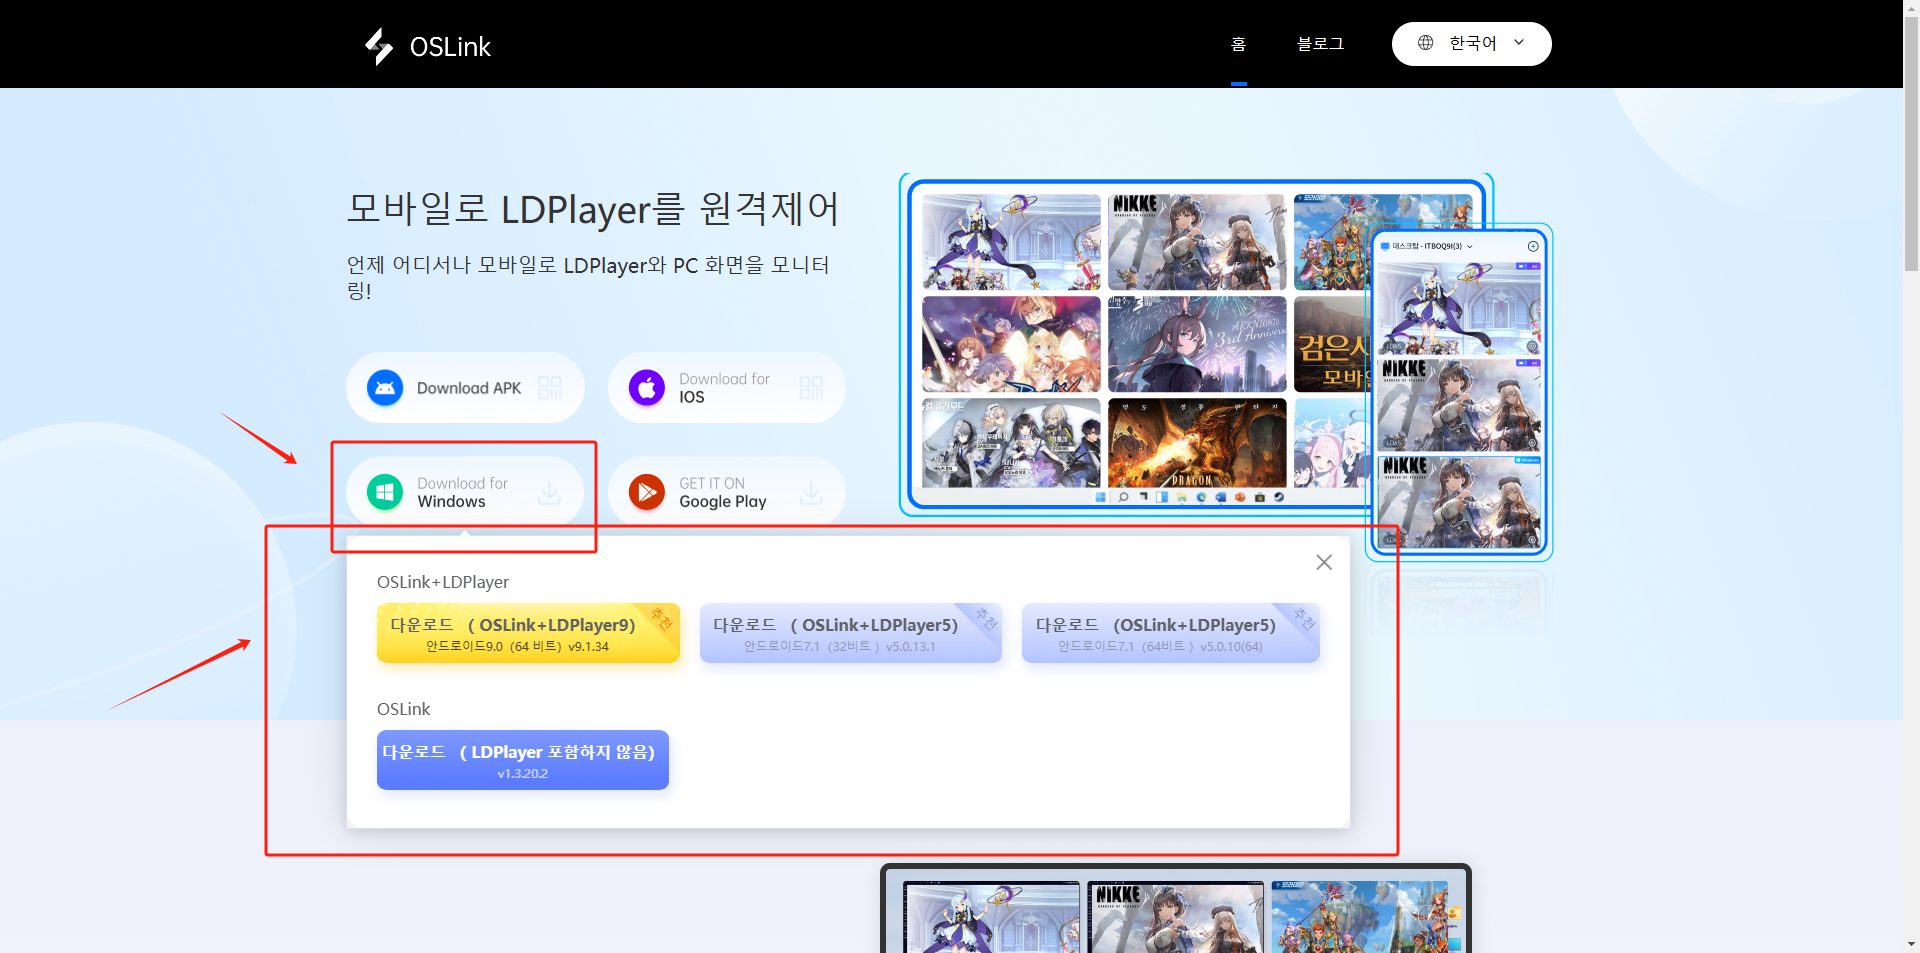
Task: Click the Windows logo icon
Action: point(385,492)
